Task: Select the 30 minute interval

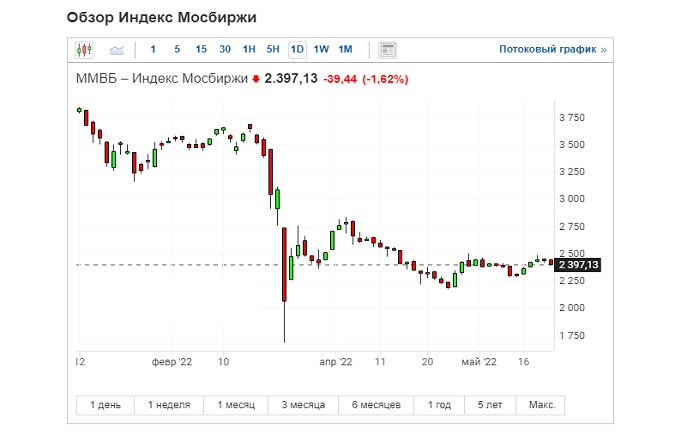Action: (x=225, y=49)
